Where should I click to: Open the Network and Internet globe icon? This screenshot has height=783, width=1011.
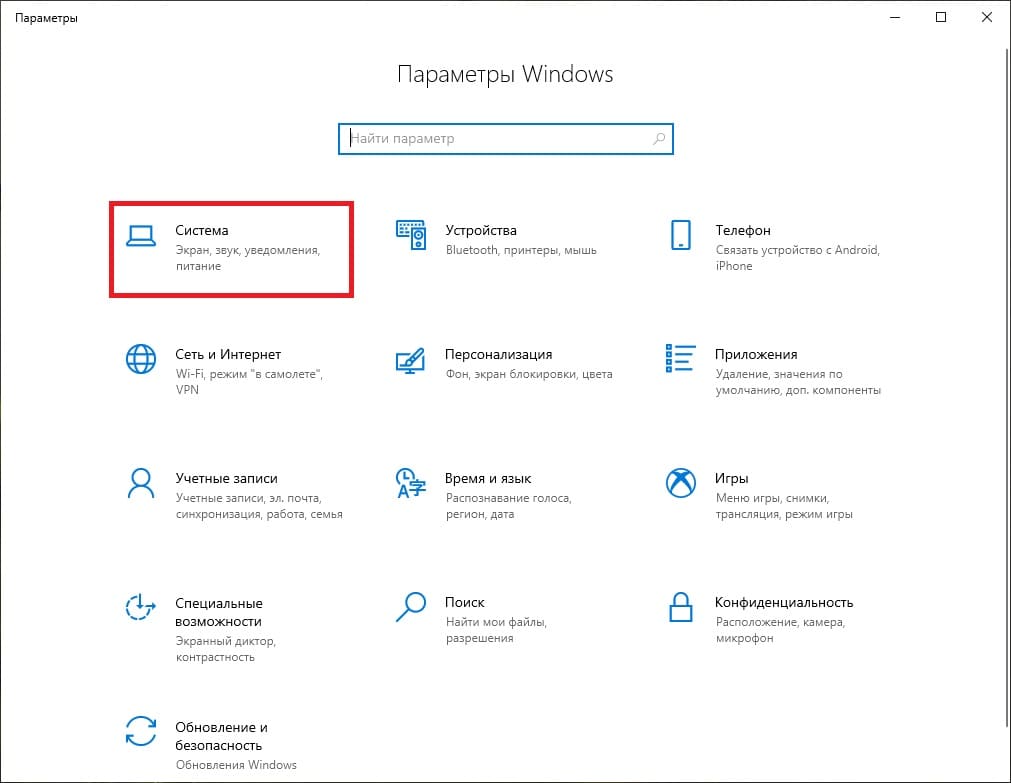141,359
